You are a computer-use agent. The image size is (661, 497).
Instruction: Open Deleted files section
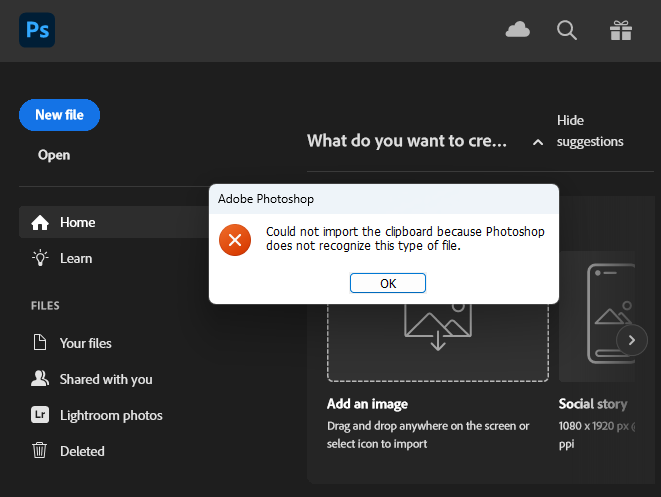[x=82, y=451]
